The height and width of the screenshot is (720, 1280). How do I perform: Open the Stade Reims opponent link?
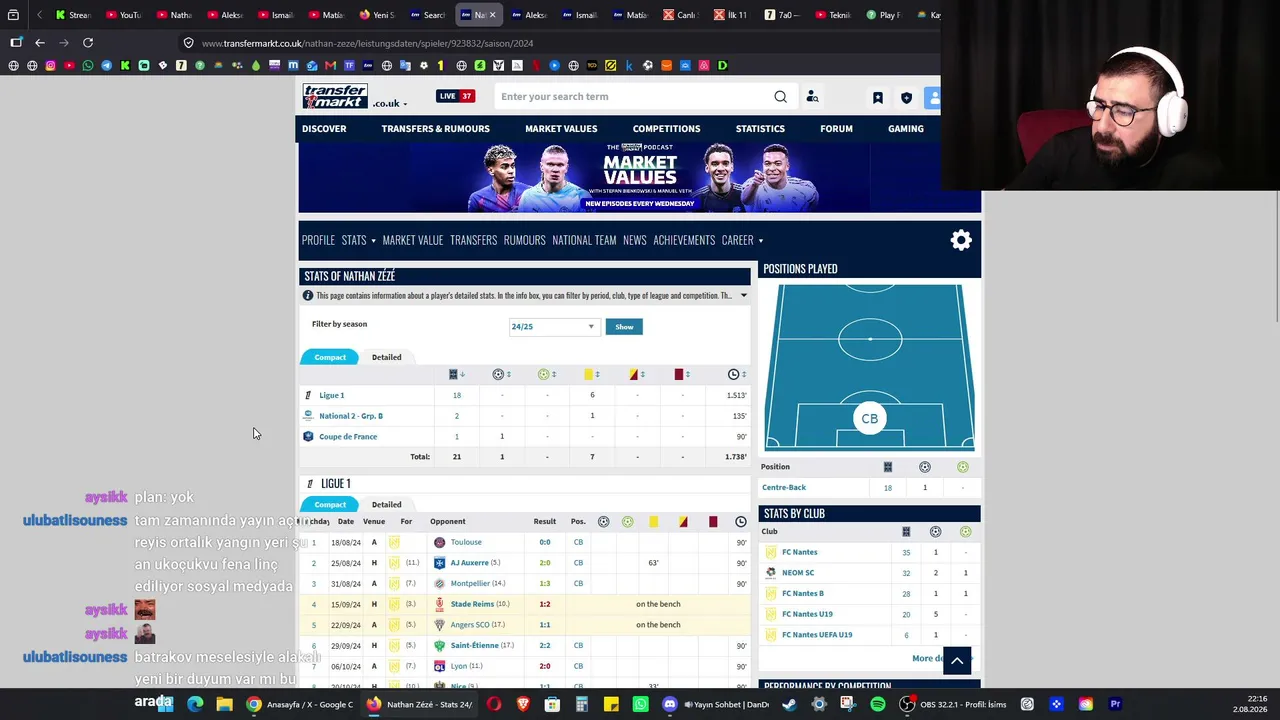coord(472,604)
